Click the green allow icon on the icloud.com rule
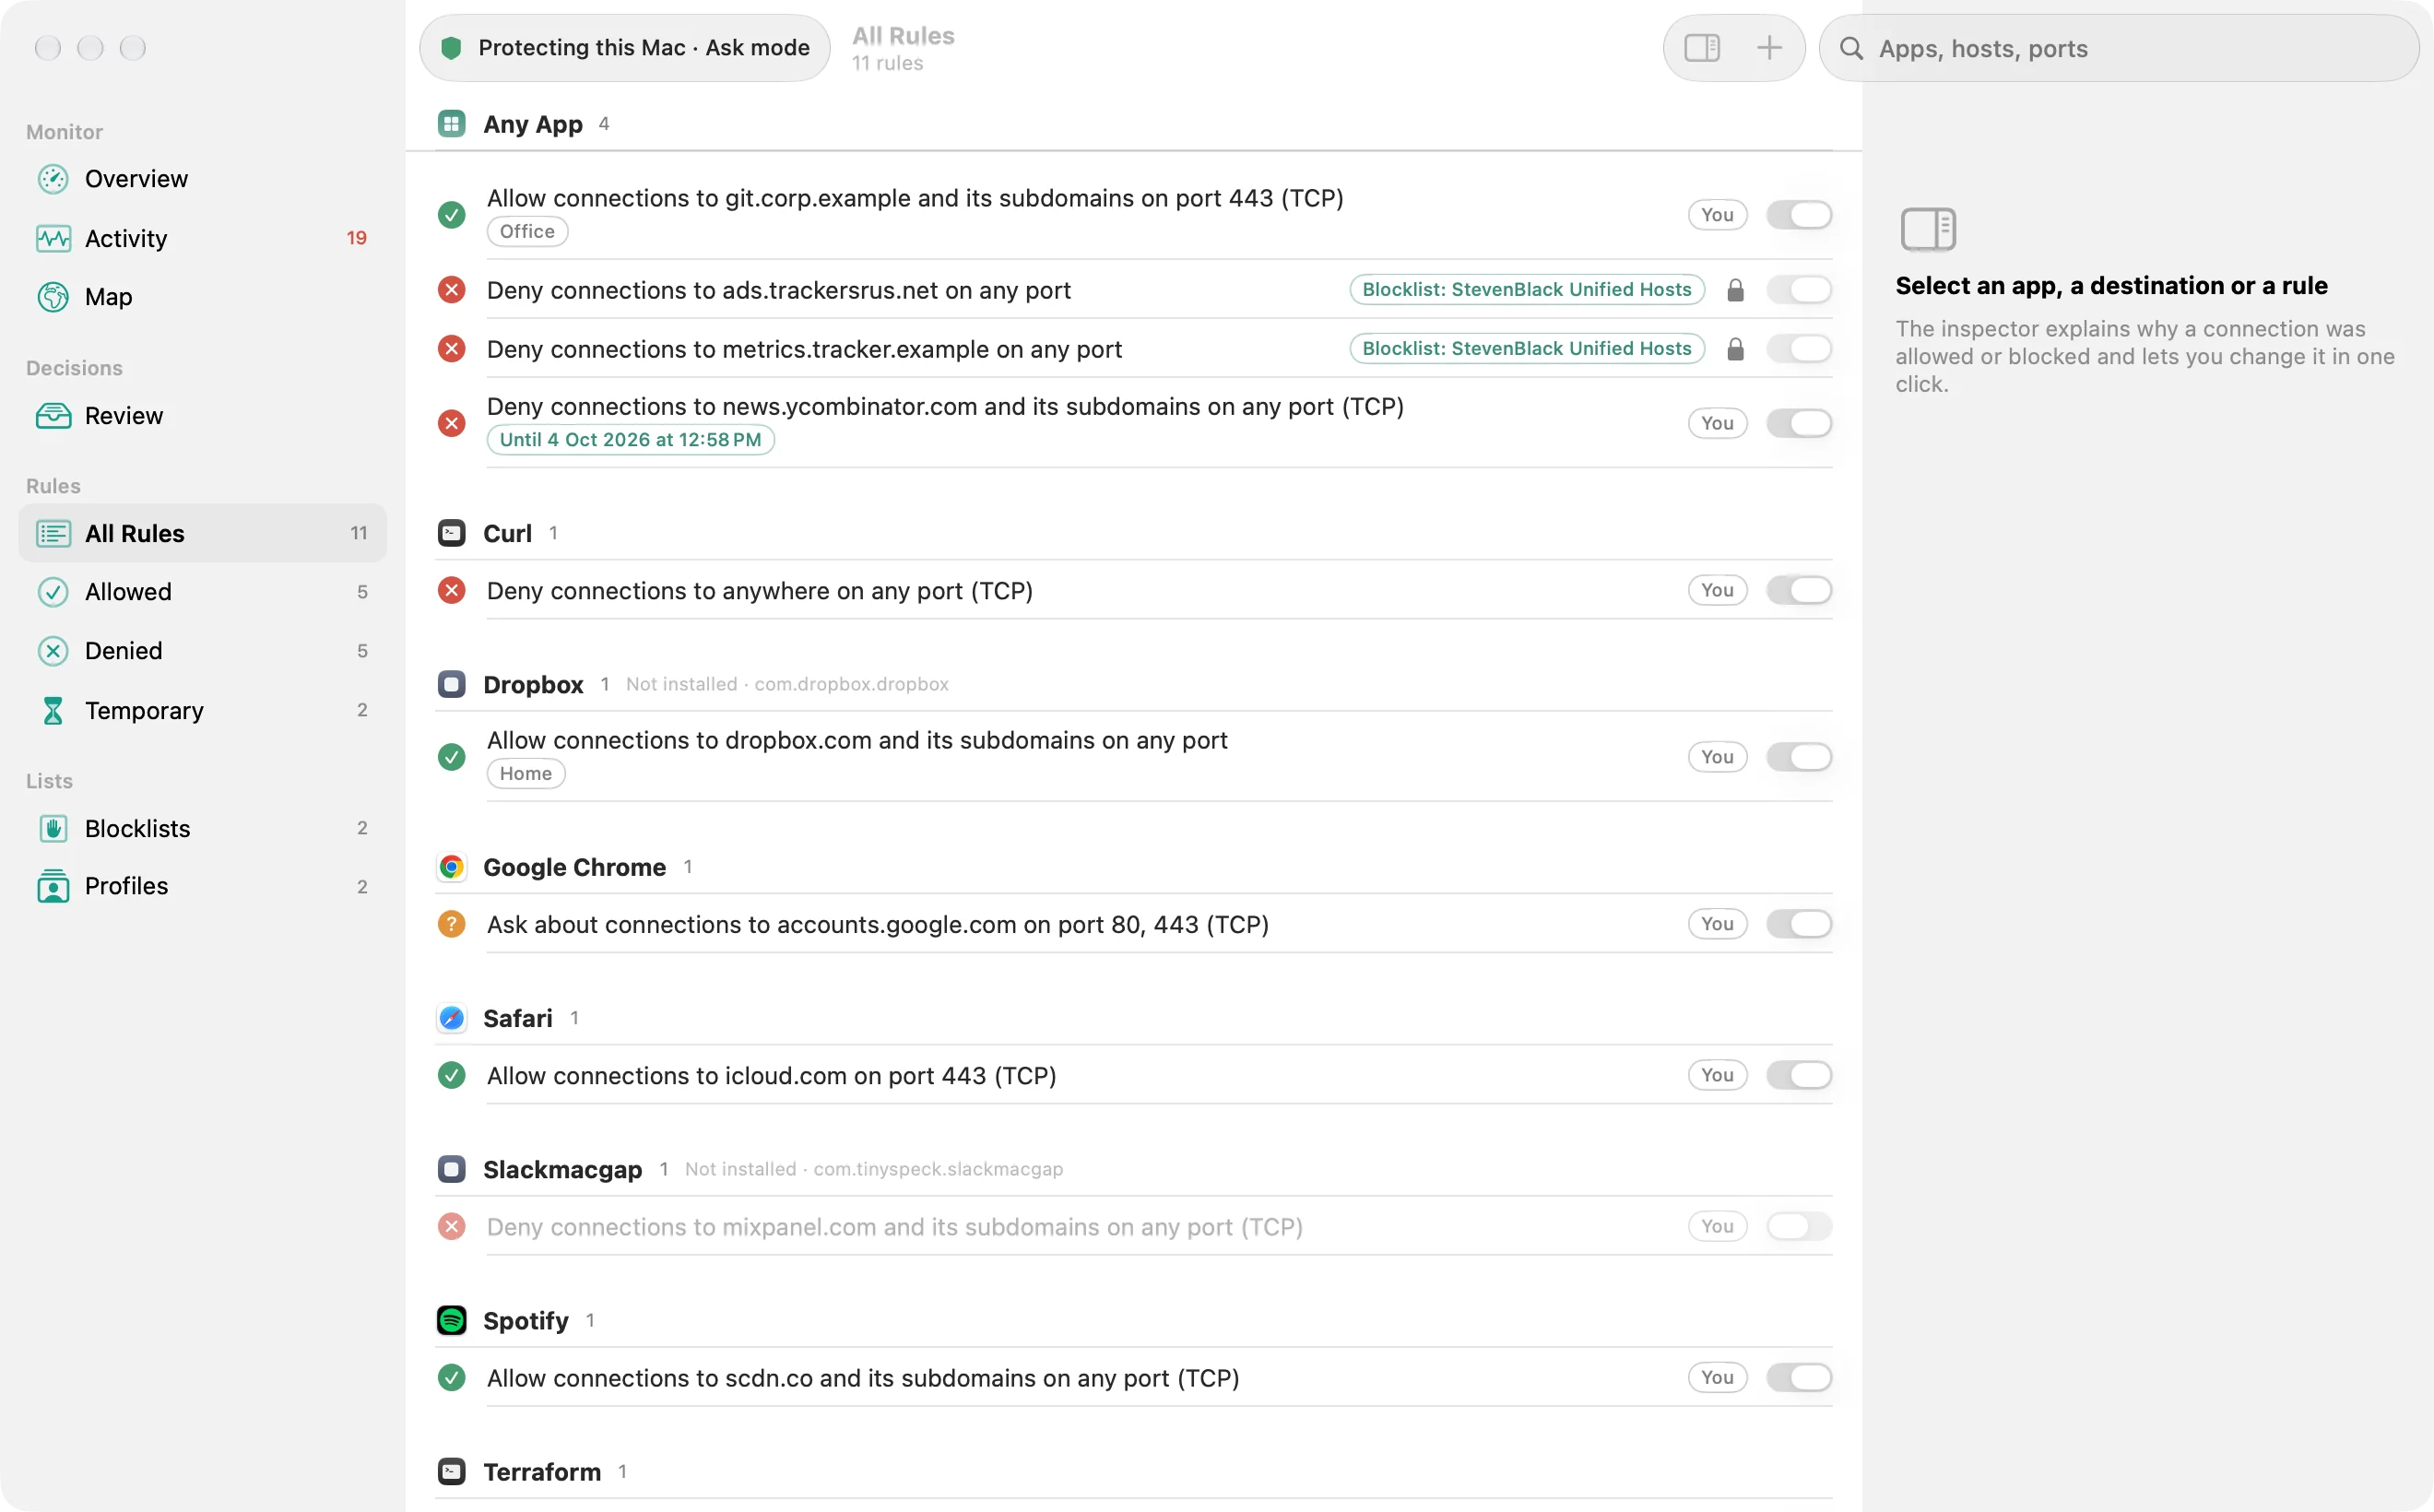 point(452,1075)
